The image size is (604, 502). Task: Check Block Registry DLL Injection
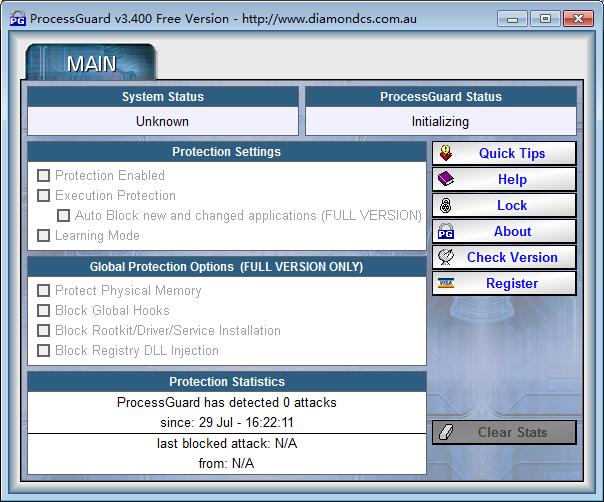(x=44, y=351)
